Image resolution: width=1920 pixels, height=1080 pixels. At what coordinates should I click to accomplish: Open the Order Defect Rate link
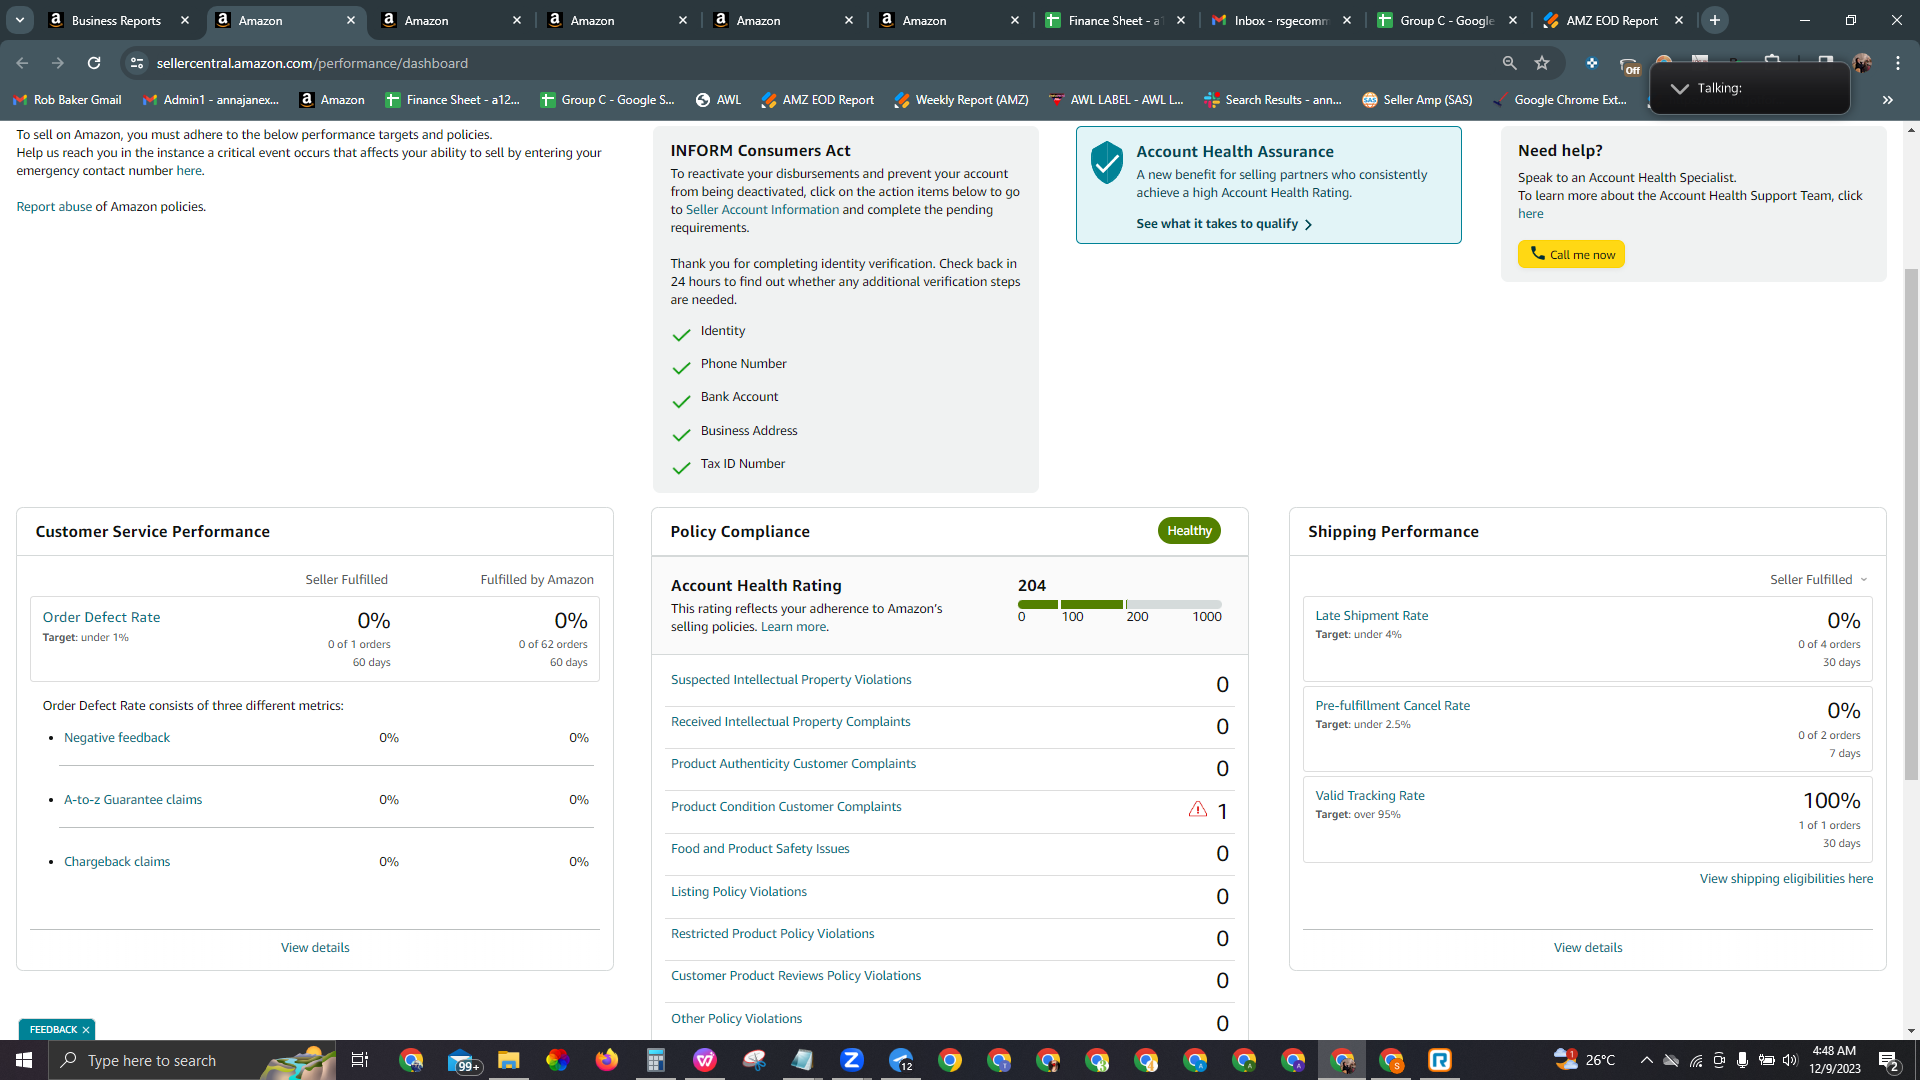[x=101, y=618]
